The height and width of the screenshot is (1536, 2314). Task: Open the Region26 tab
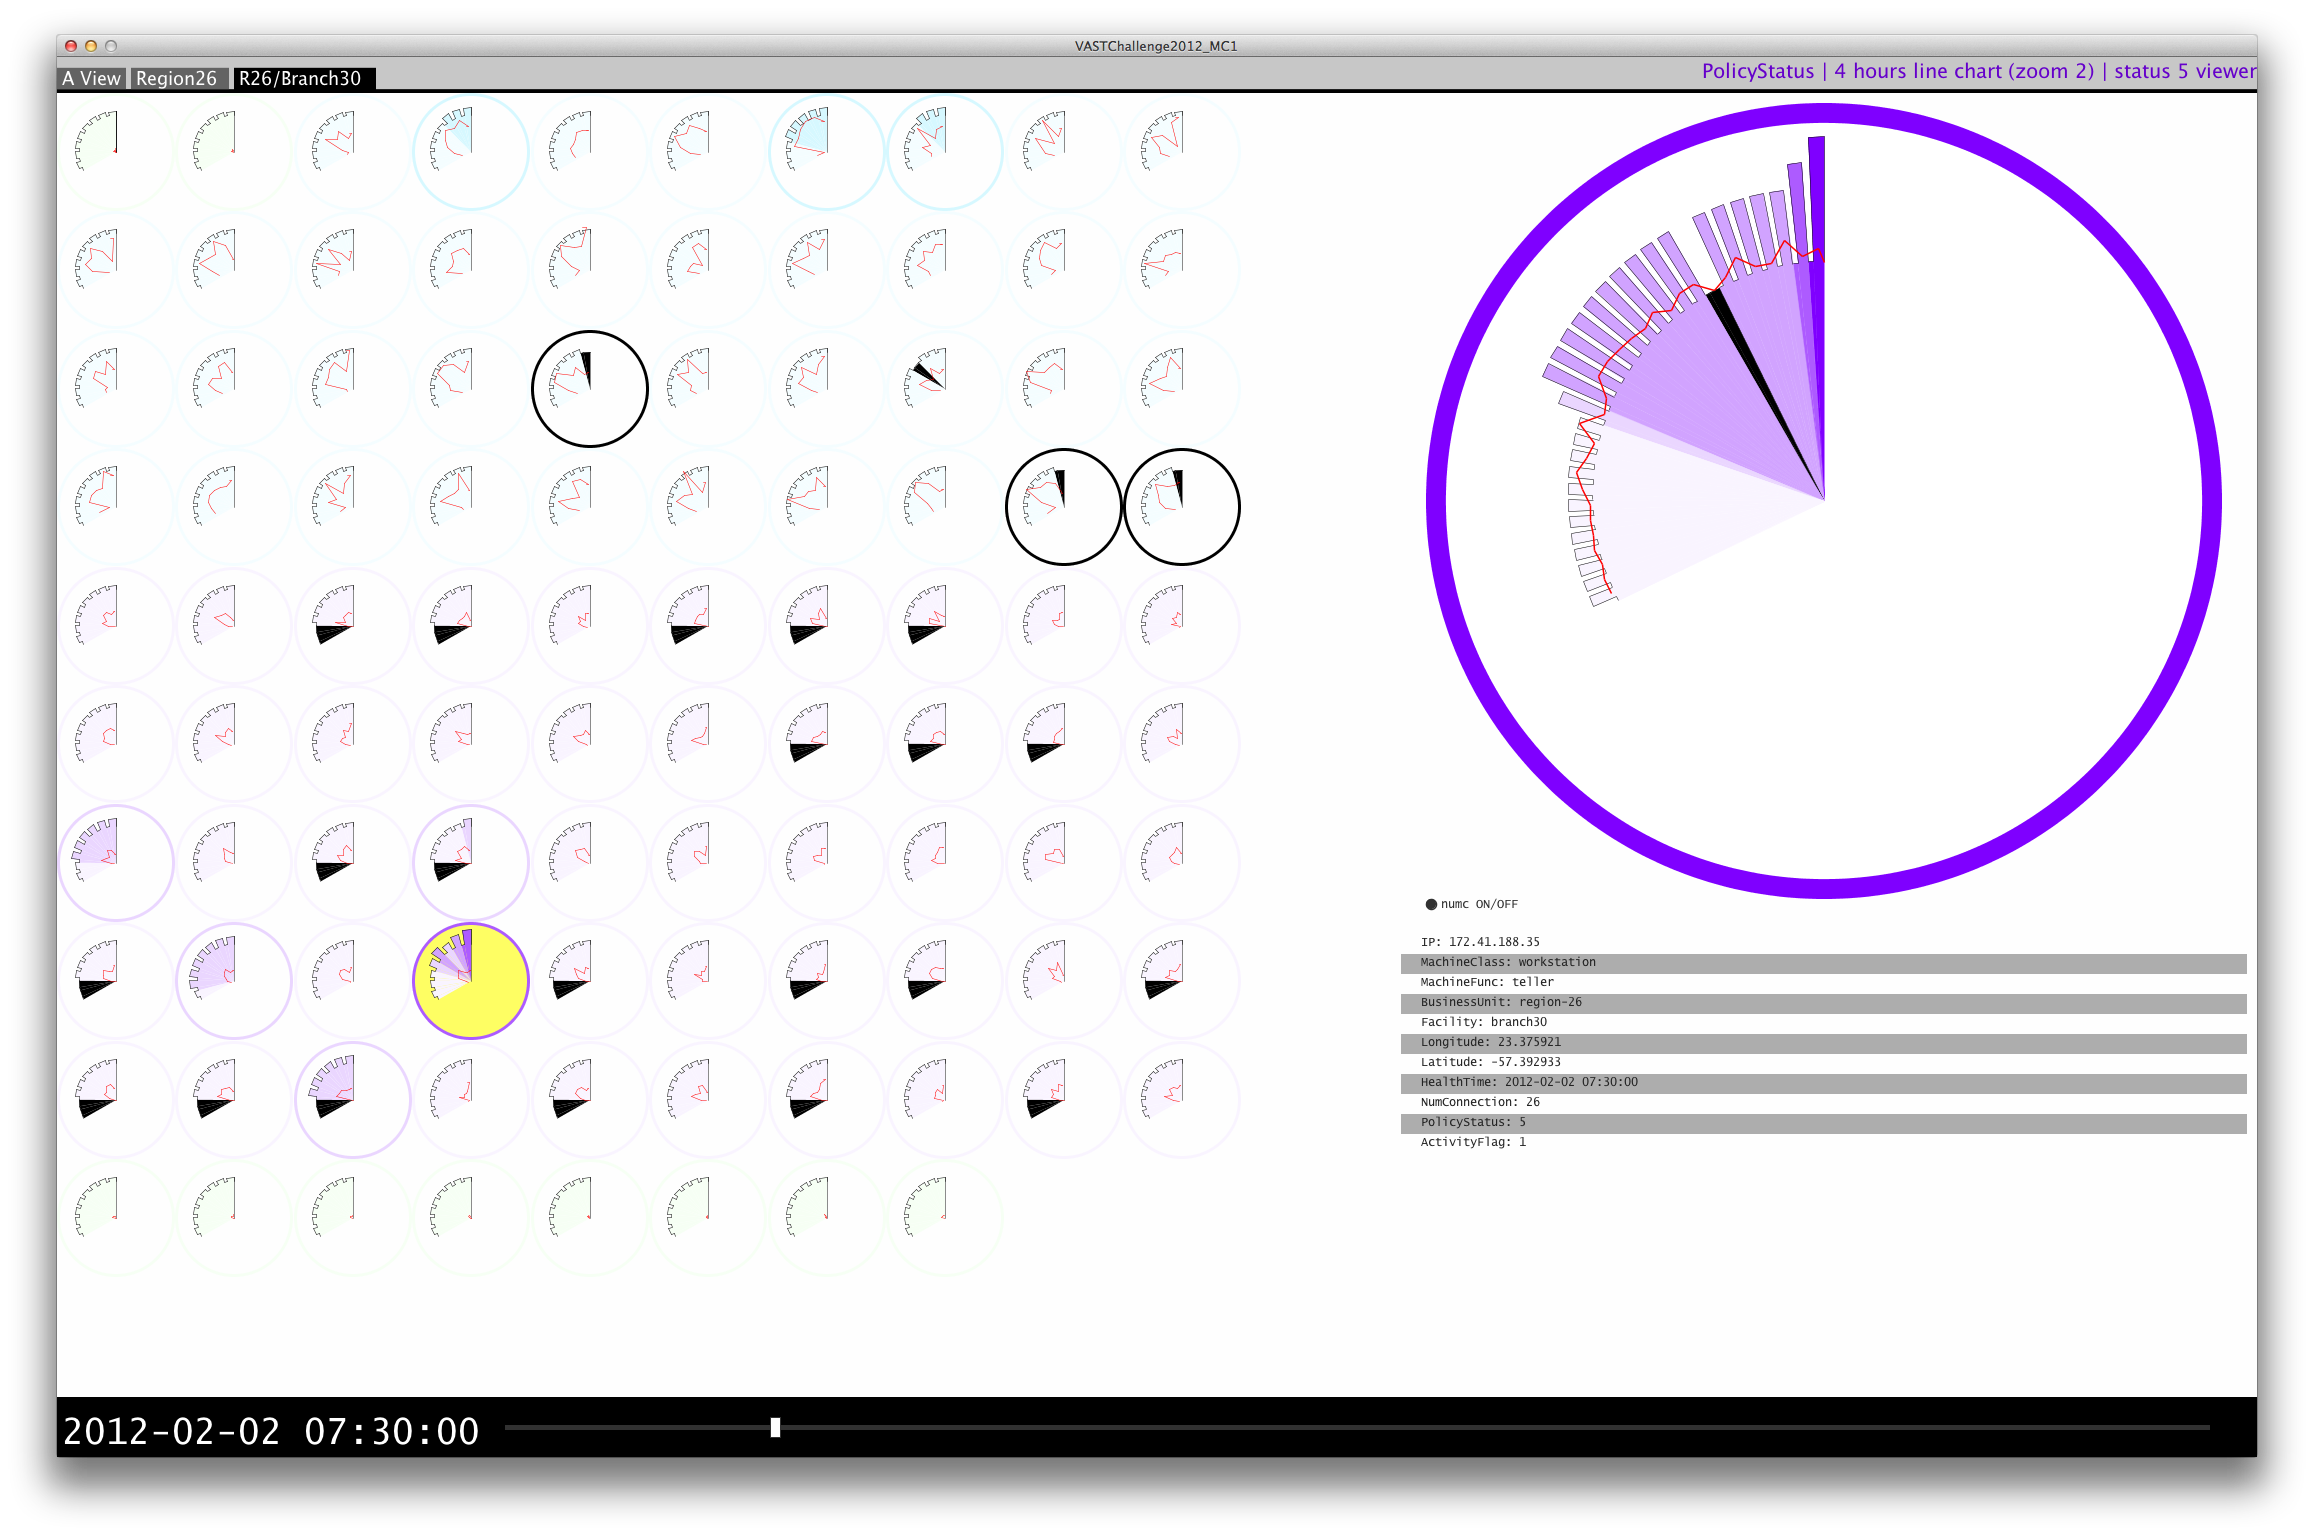click(x=177, y=78)
